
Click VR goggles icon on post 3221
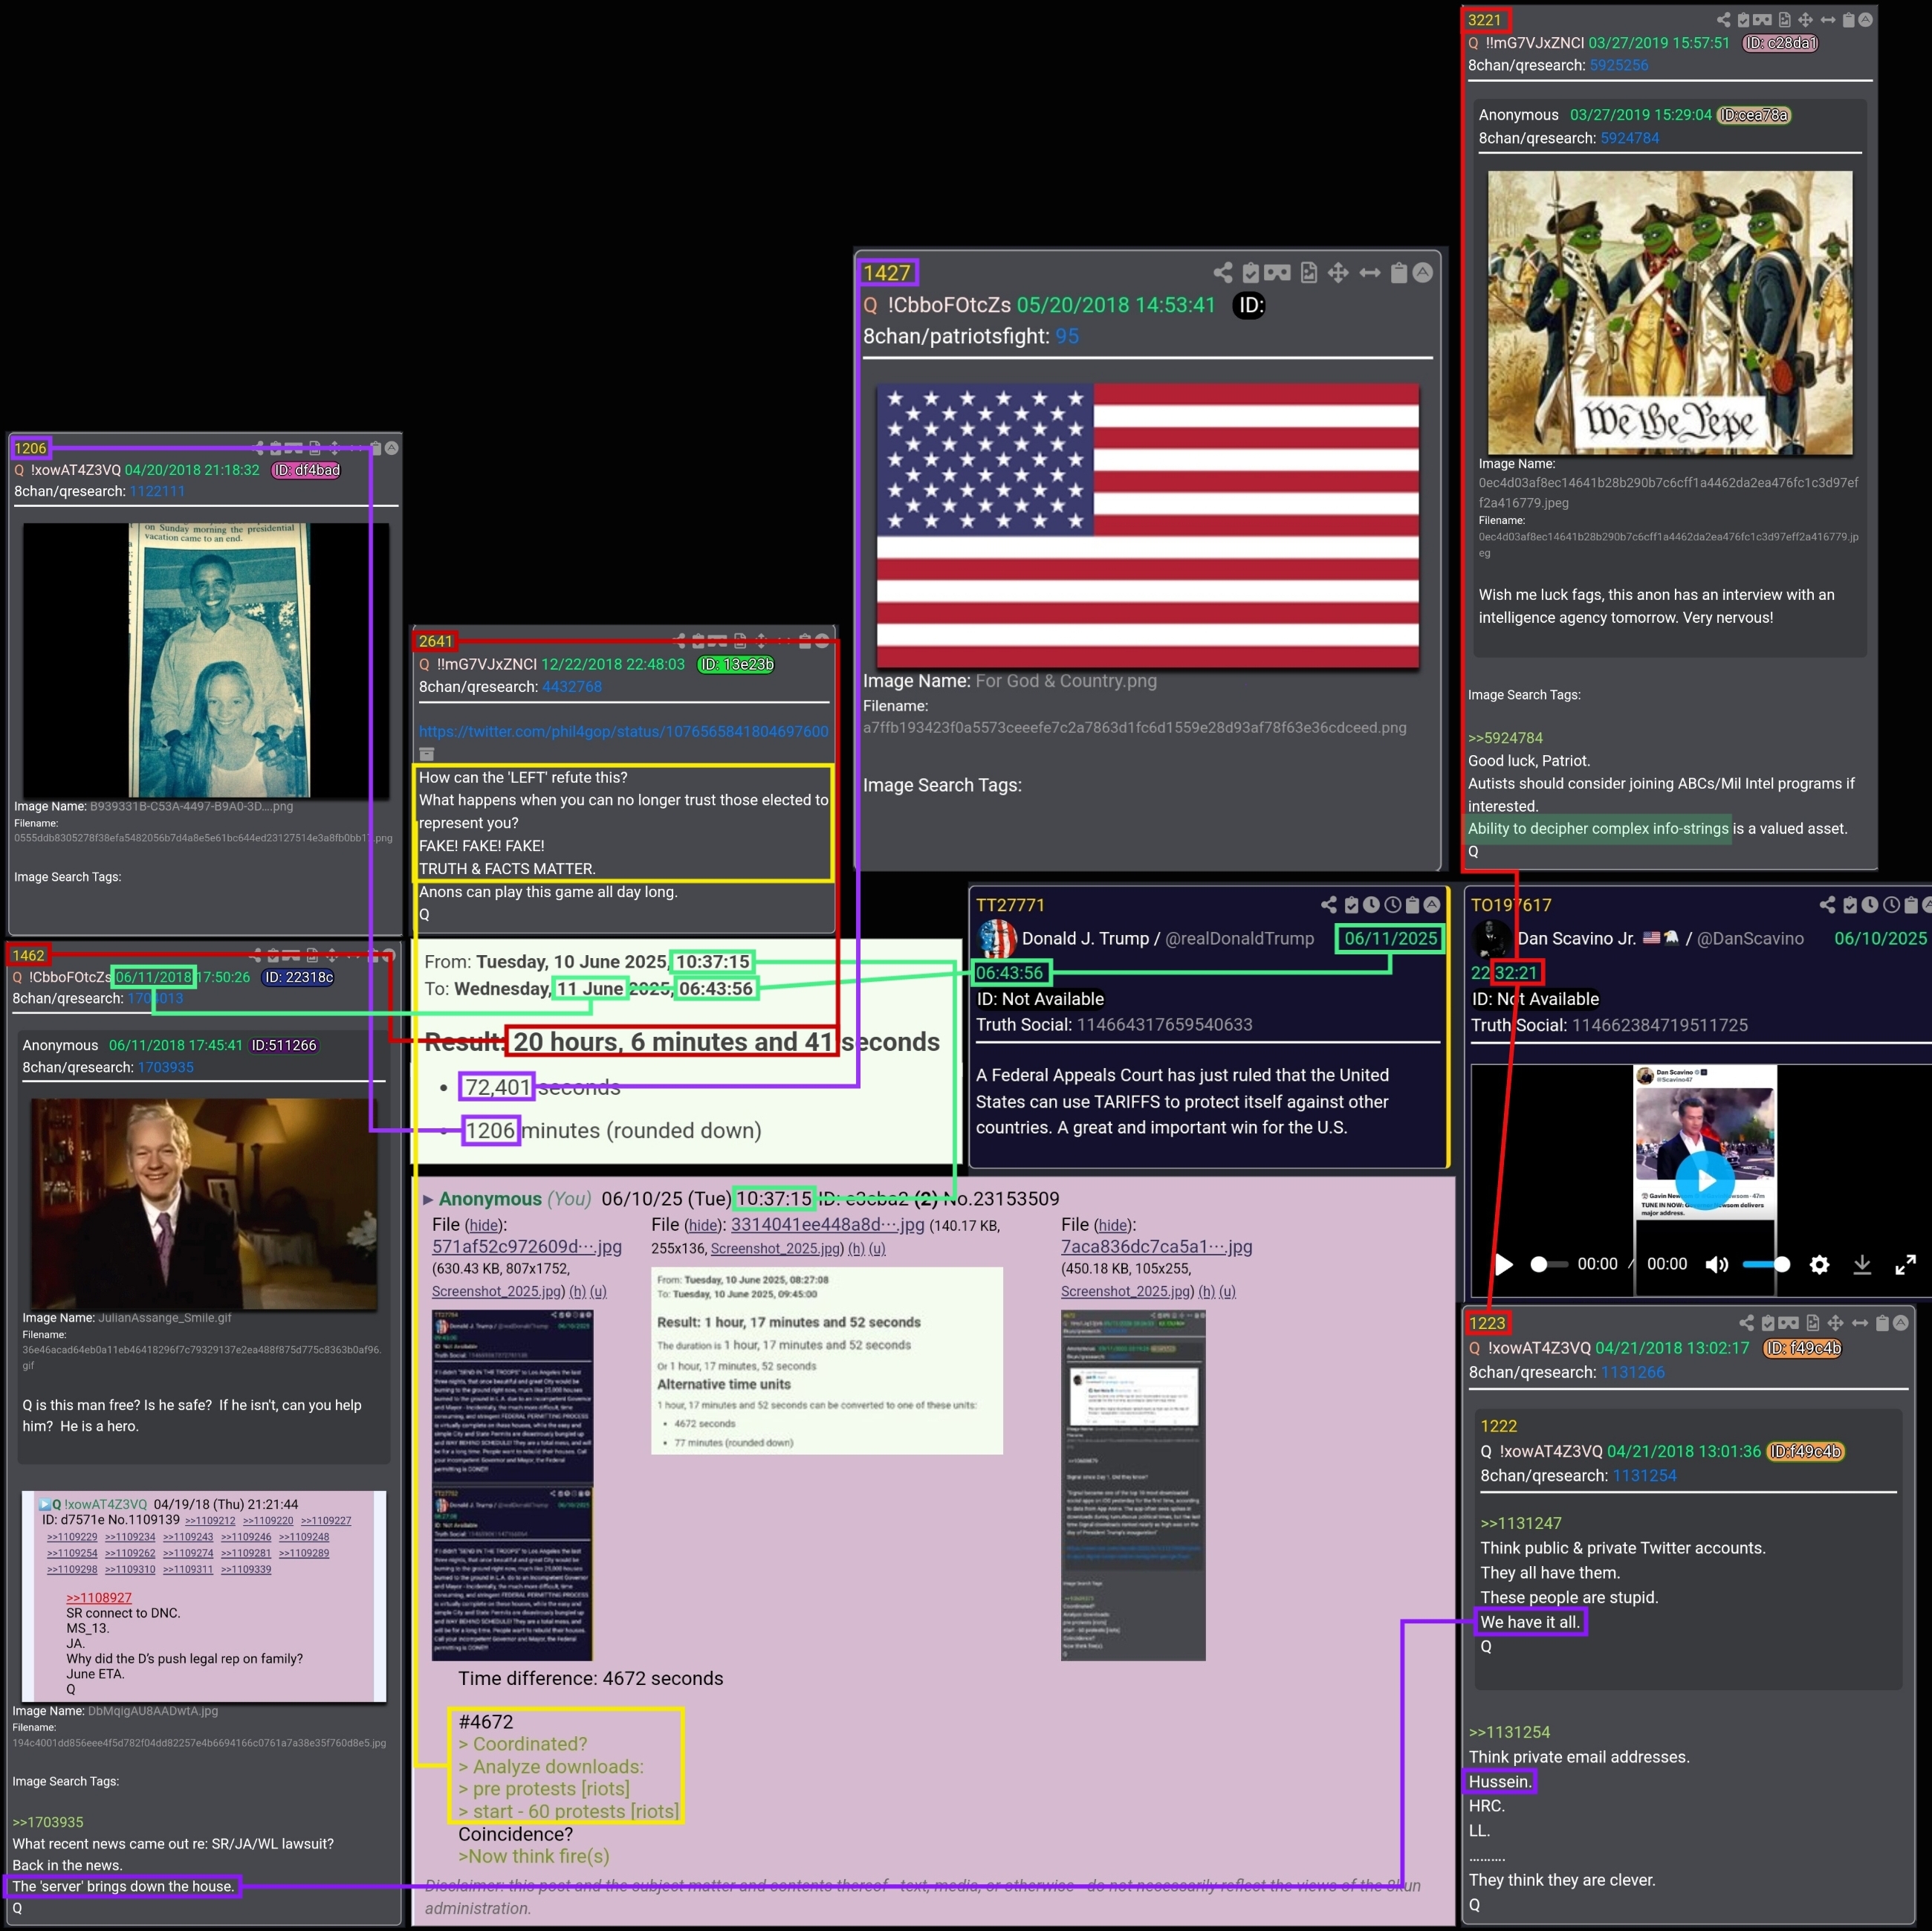tap(1762, 20)
